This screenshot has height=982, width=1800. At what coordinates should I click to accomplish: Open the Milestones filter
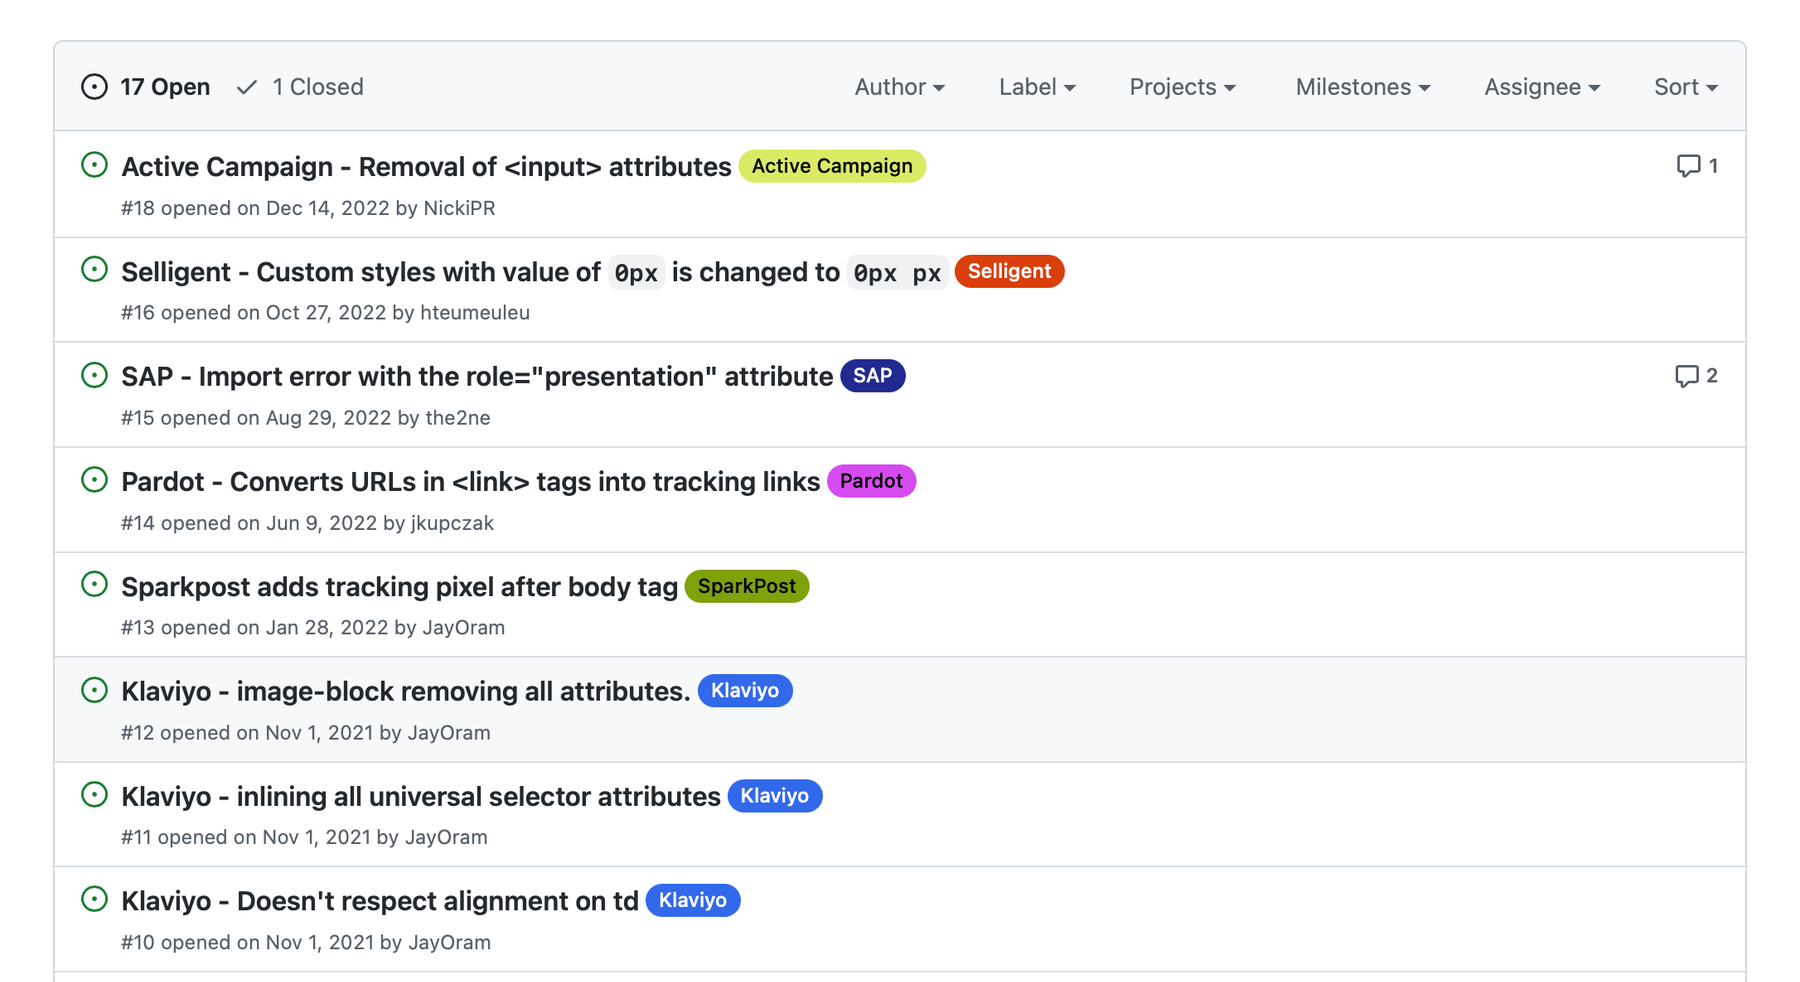[1361, 87]
